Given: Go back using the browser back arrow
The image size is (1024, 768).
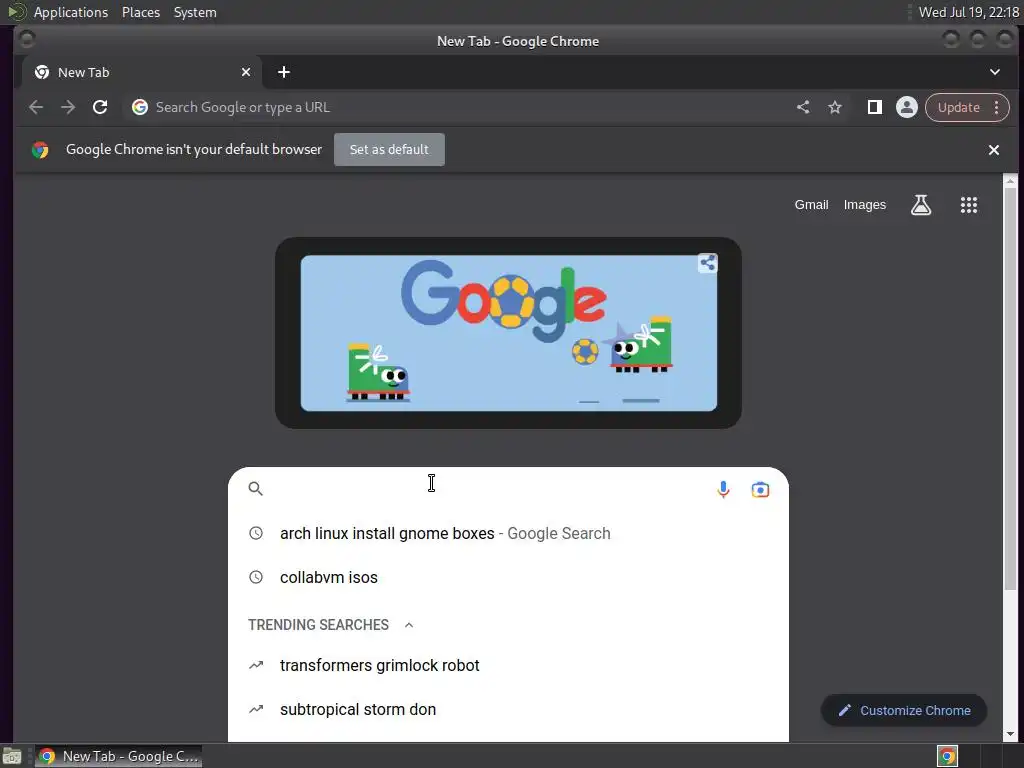Looking at the screenshot, I should coord(36,107).
